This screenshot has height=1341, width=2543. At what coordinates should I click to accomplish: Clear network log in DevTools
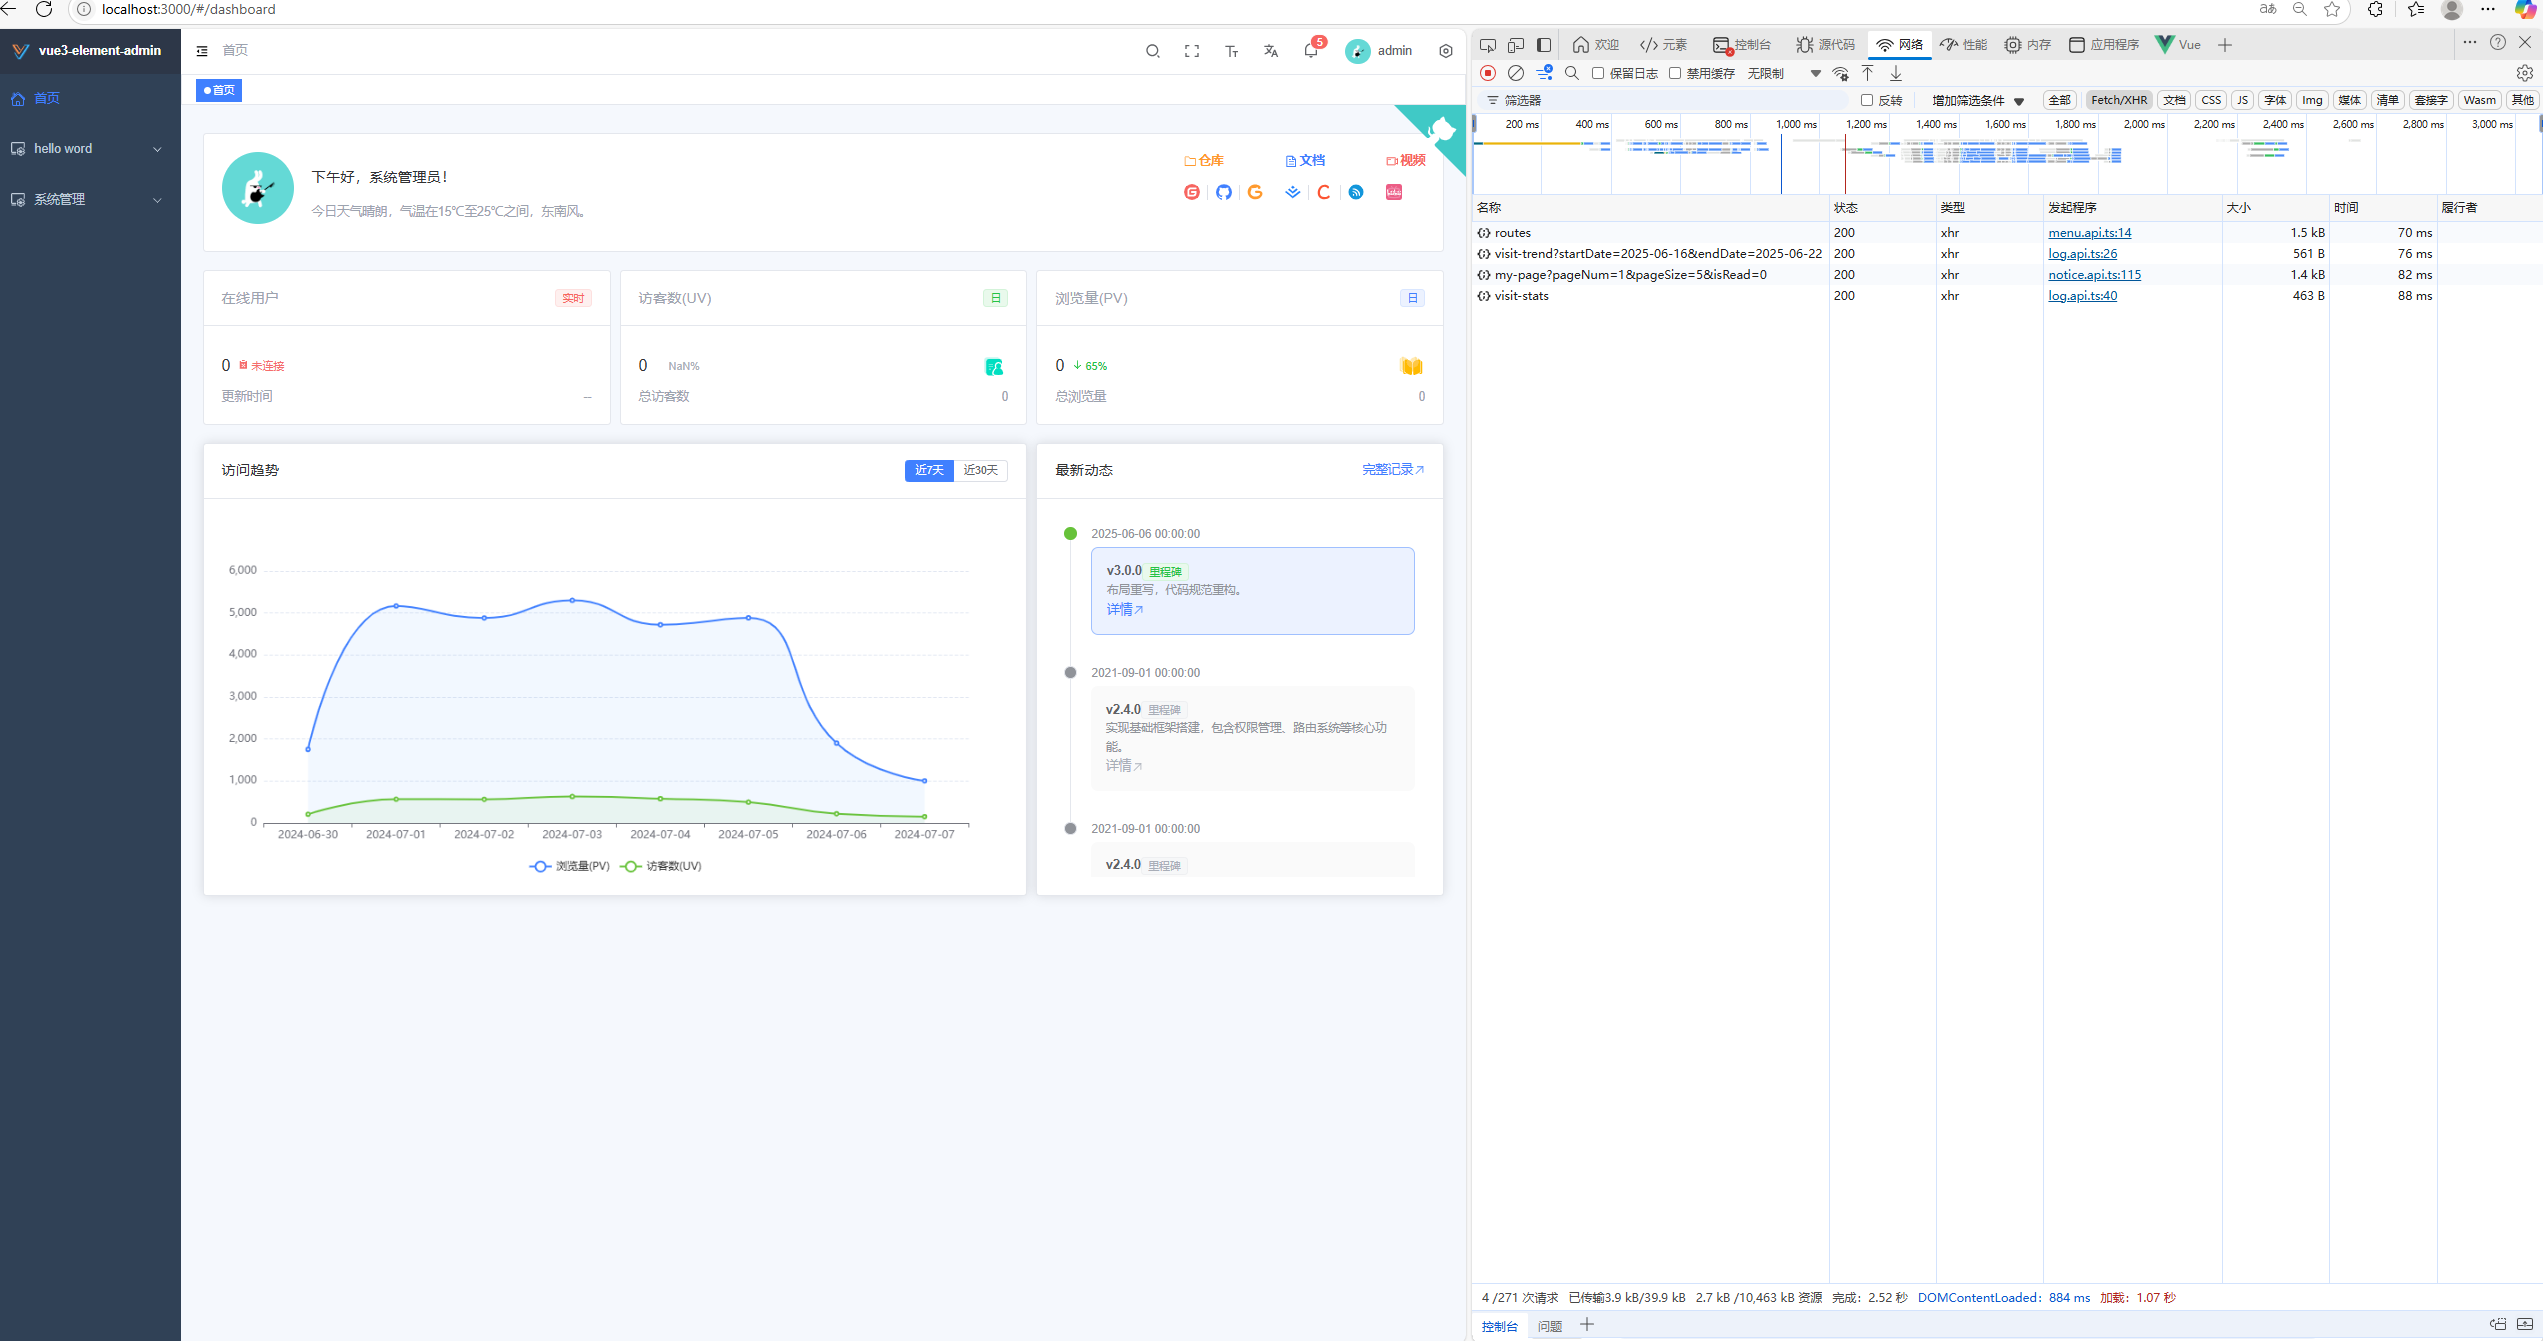1515,72
